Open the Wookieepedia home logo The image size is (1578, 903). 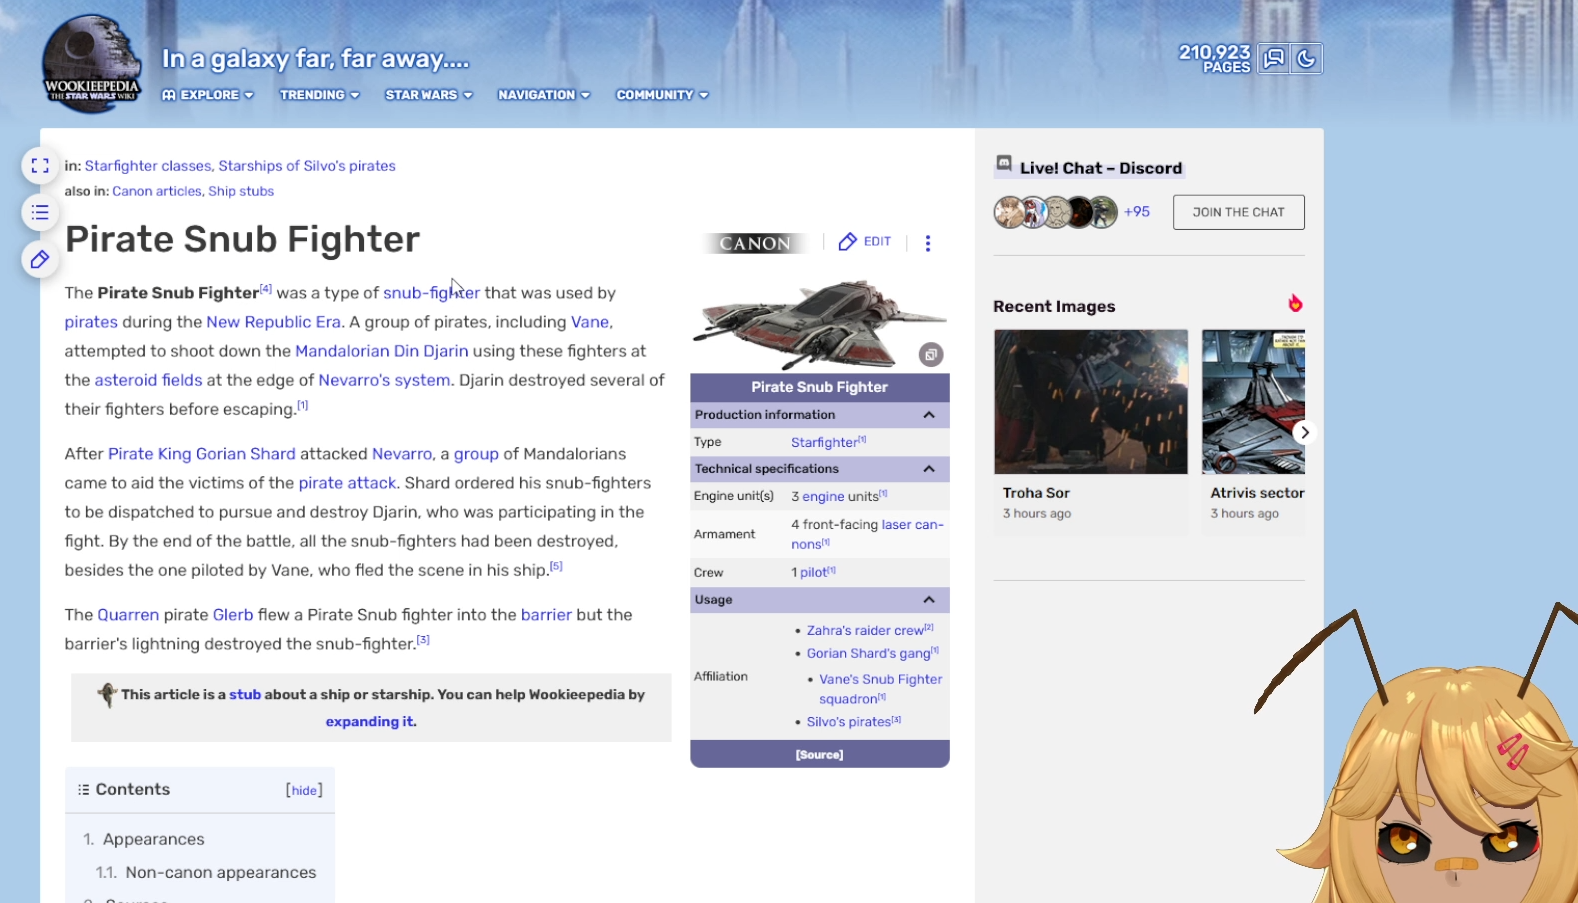tap(92, 62)
